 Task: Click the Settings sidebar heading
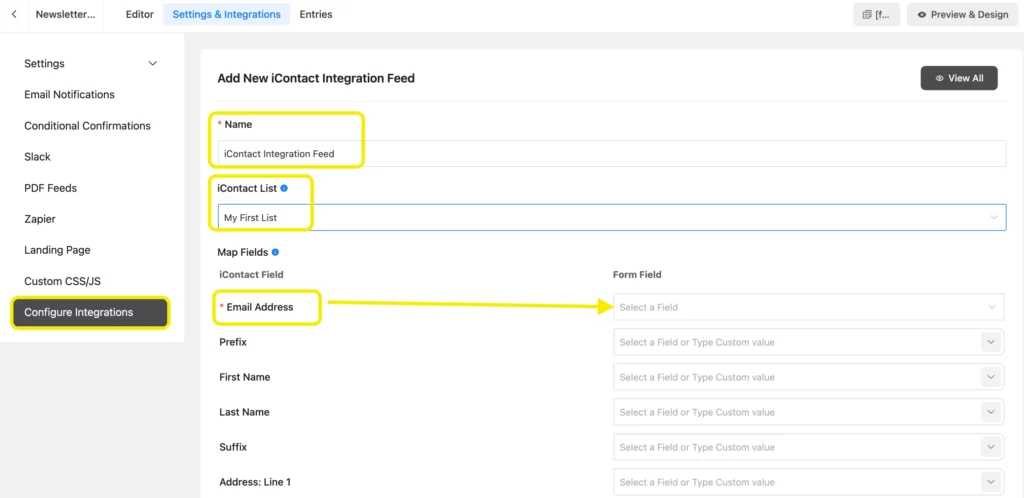[x=44, y=64]
